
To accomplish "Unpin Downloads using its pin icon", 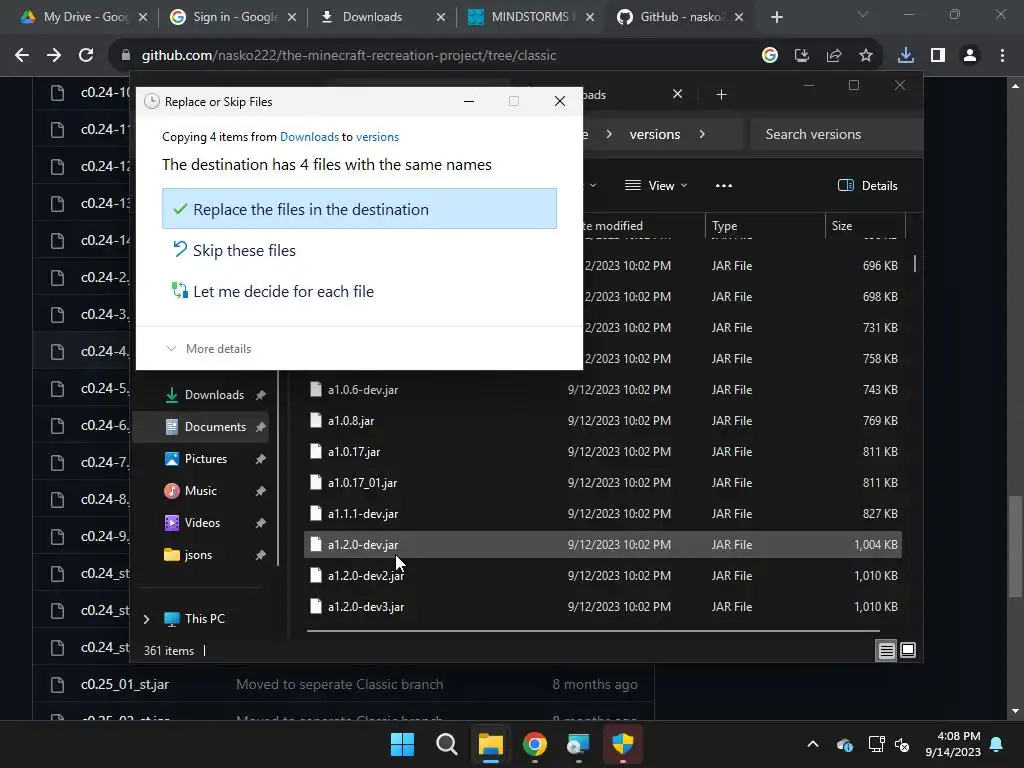I will pyautogui.click(x=261, y=394).
